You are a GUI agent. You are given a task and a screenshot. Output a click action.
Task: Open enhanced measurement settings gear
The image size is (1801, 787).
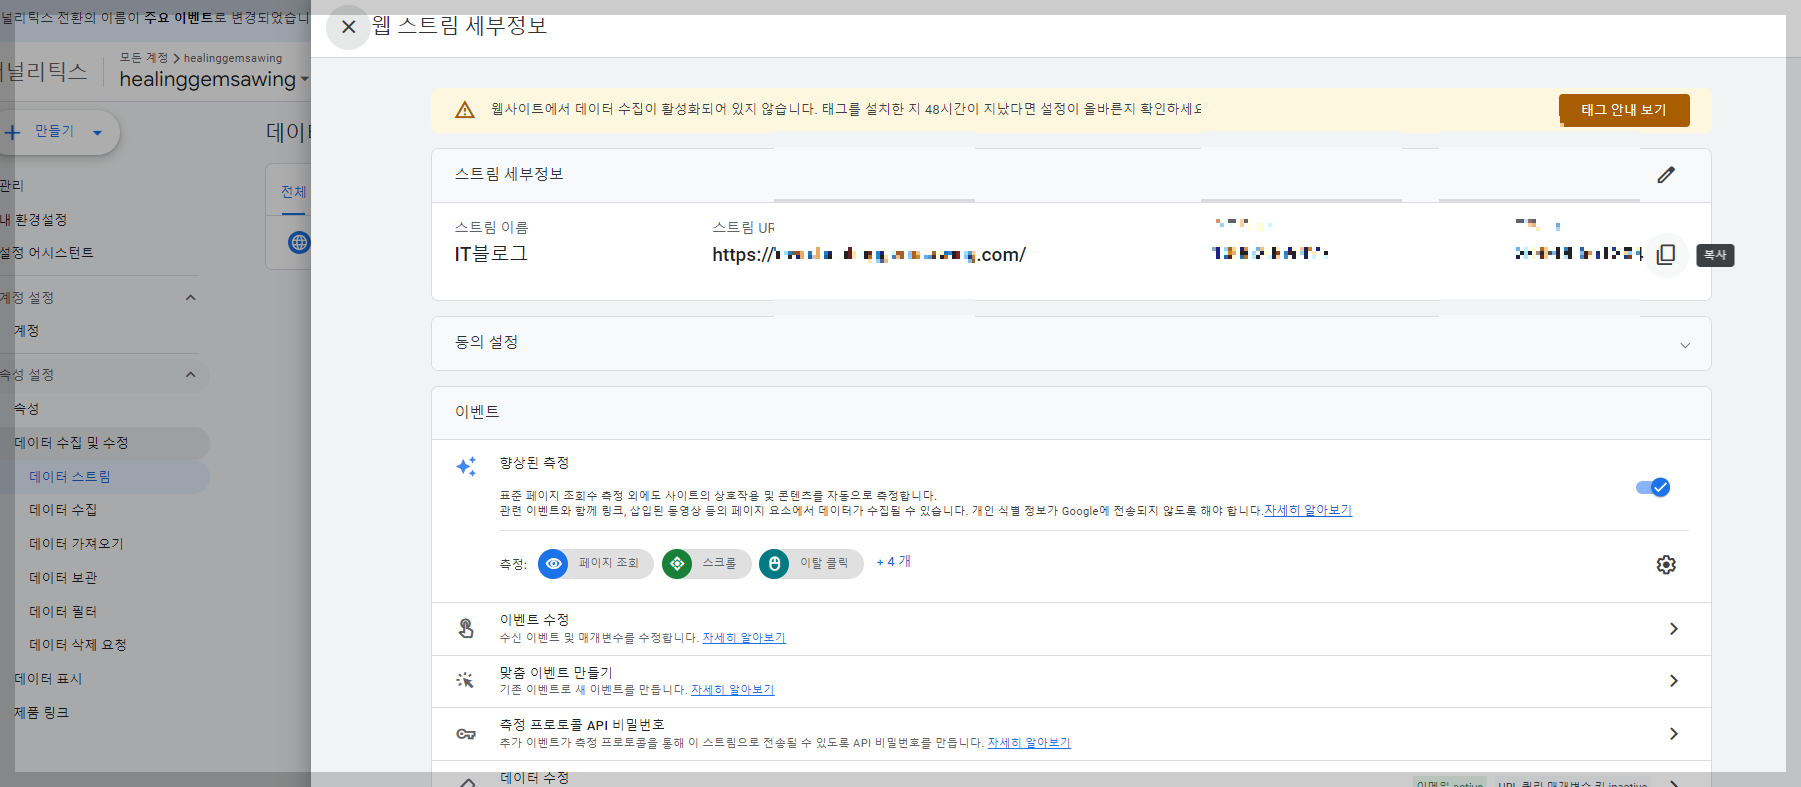tap(1666, 565)
